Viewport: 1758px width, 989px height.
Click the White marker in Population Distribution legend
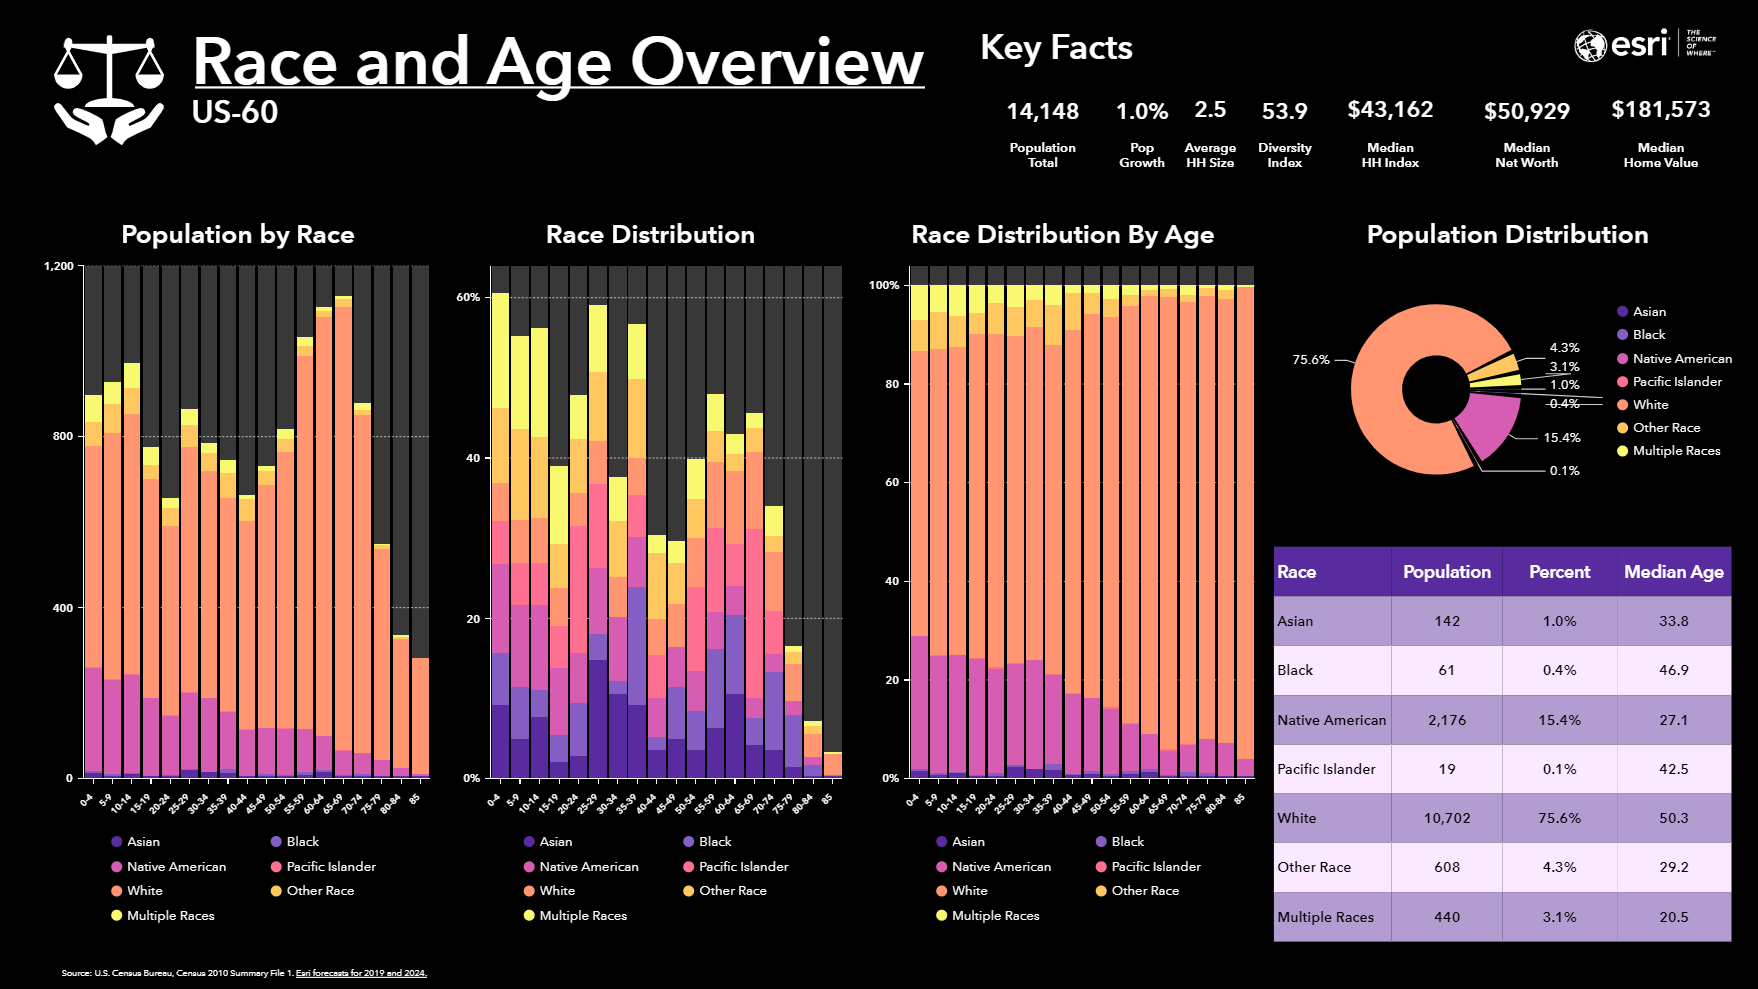click(x=1623, y=404)
